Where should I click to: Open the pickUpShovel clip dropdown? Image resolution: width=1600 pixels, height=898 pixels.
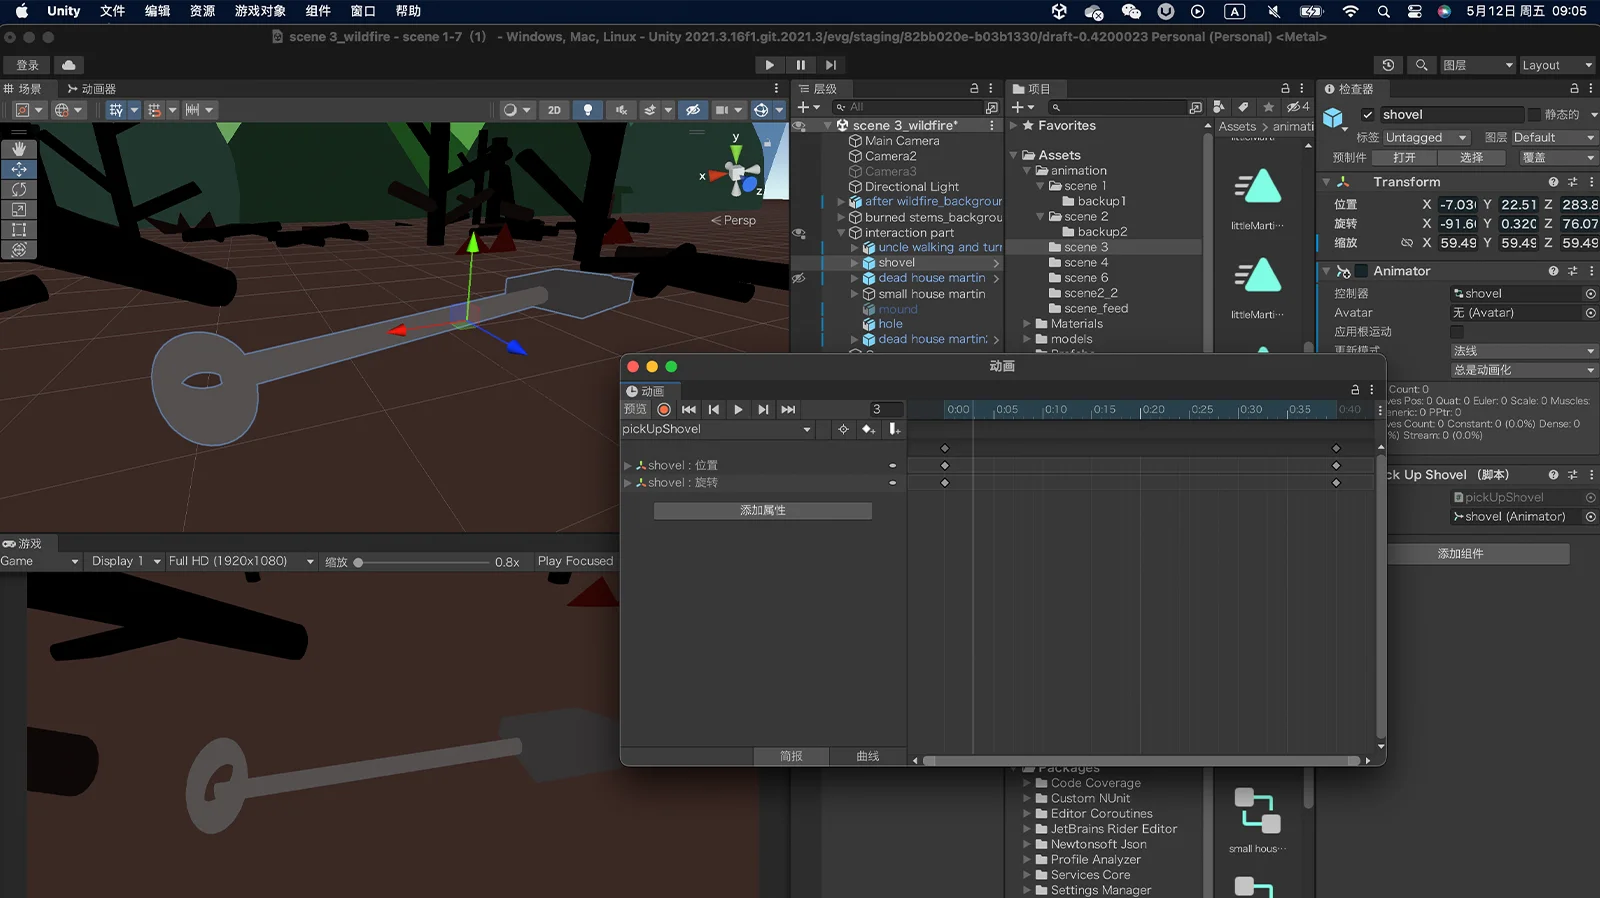click(717, 429)
